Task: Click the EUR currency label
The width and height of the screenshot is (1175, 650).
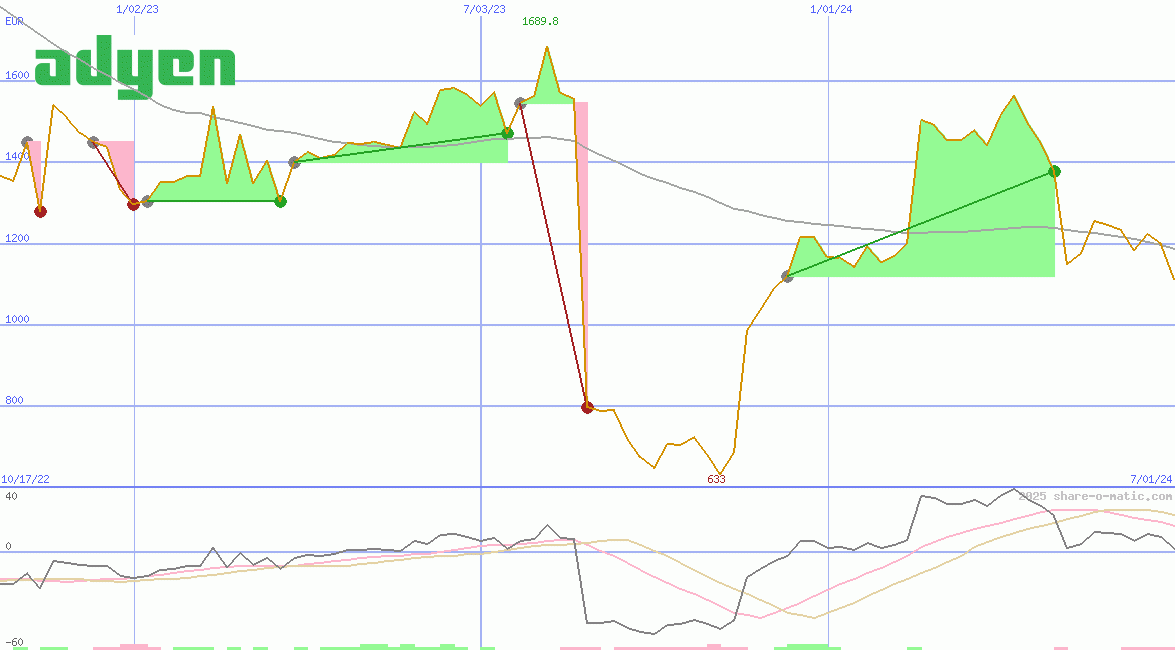Action: [x=14, y=21]
